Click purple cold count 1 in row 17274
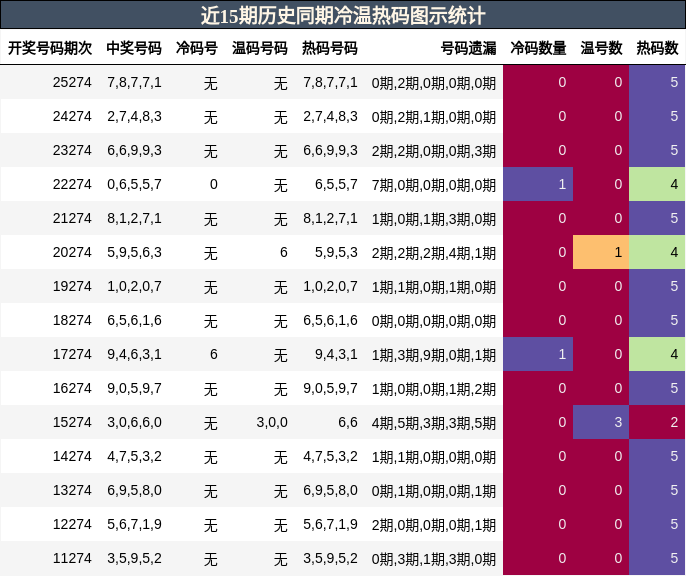The image size is (686, 576). click(538, 354)
